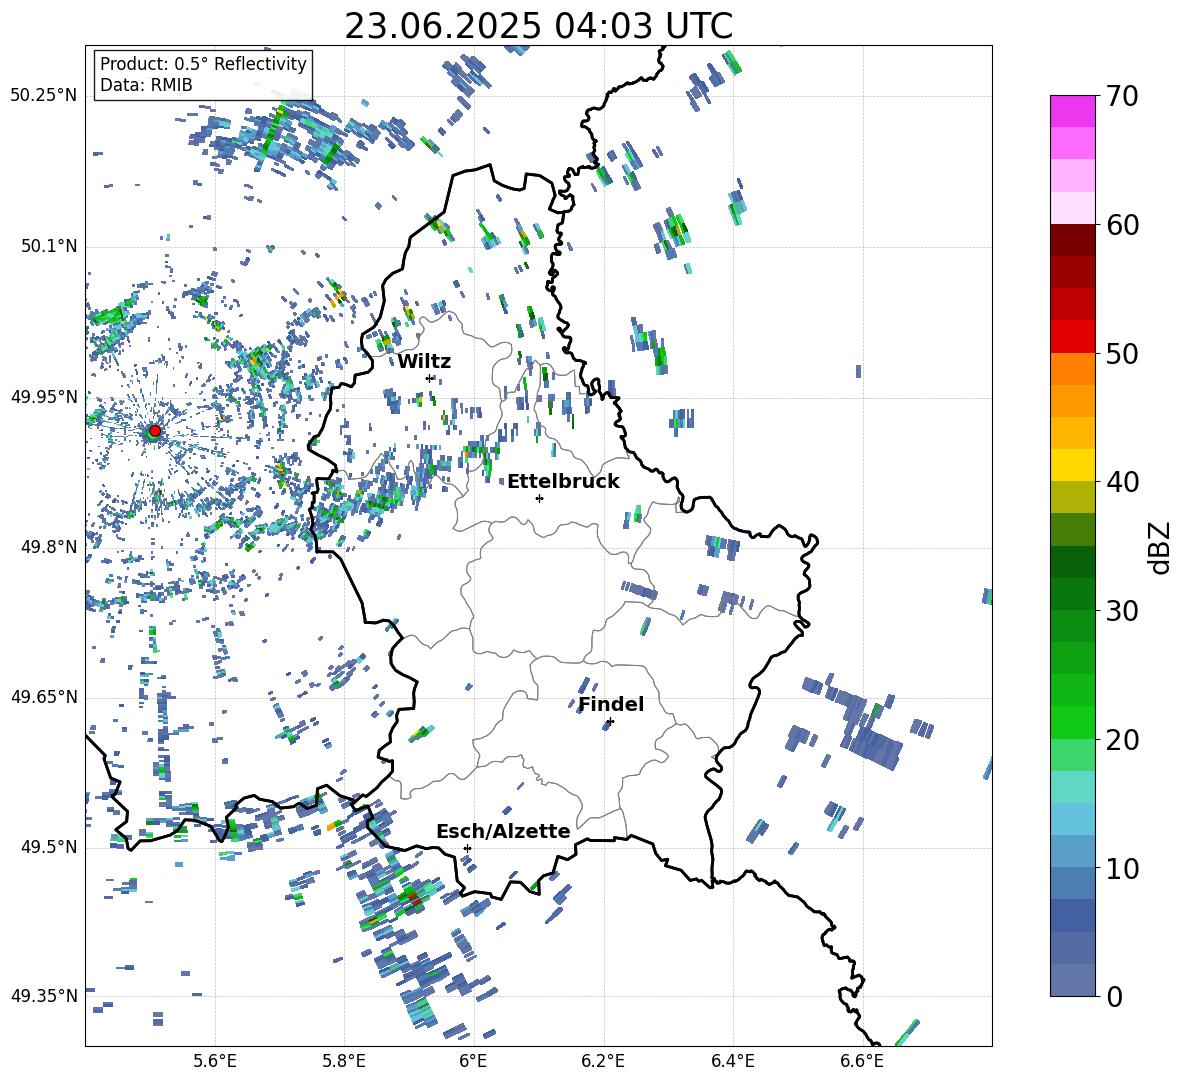Click the colorbar tick label 50
1184x1081 pixels.
(x=1122, y=353)
